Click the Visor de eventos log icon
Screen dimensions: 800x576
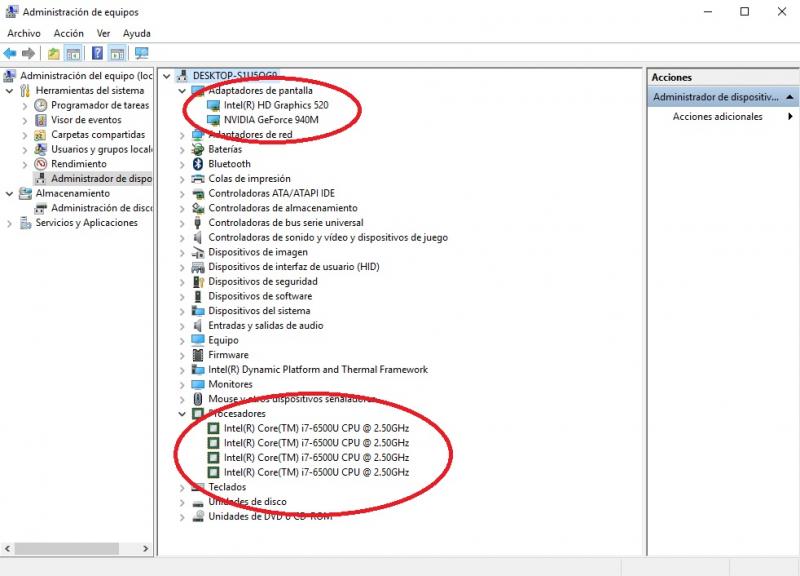tap(41, 120)
